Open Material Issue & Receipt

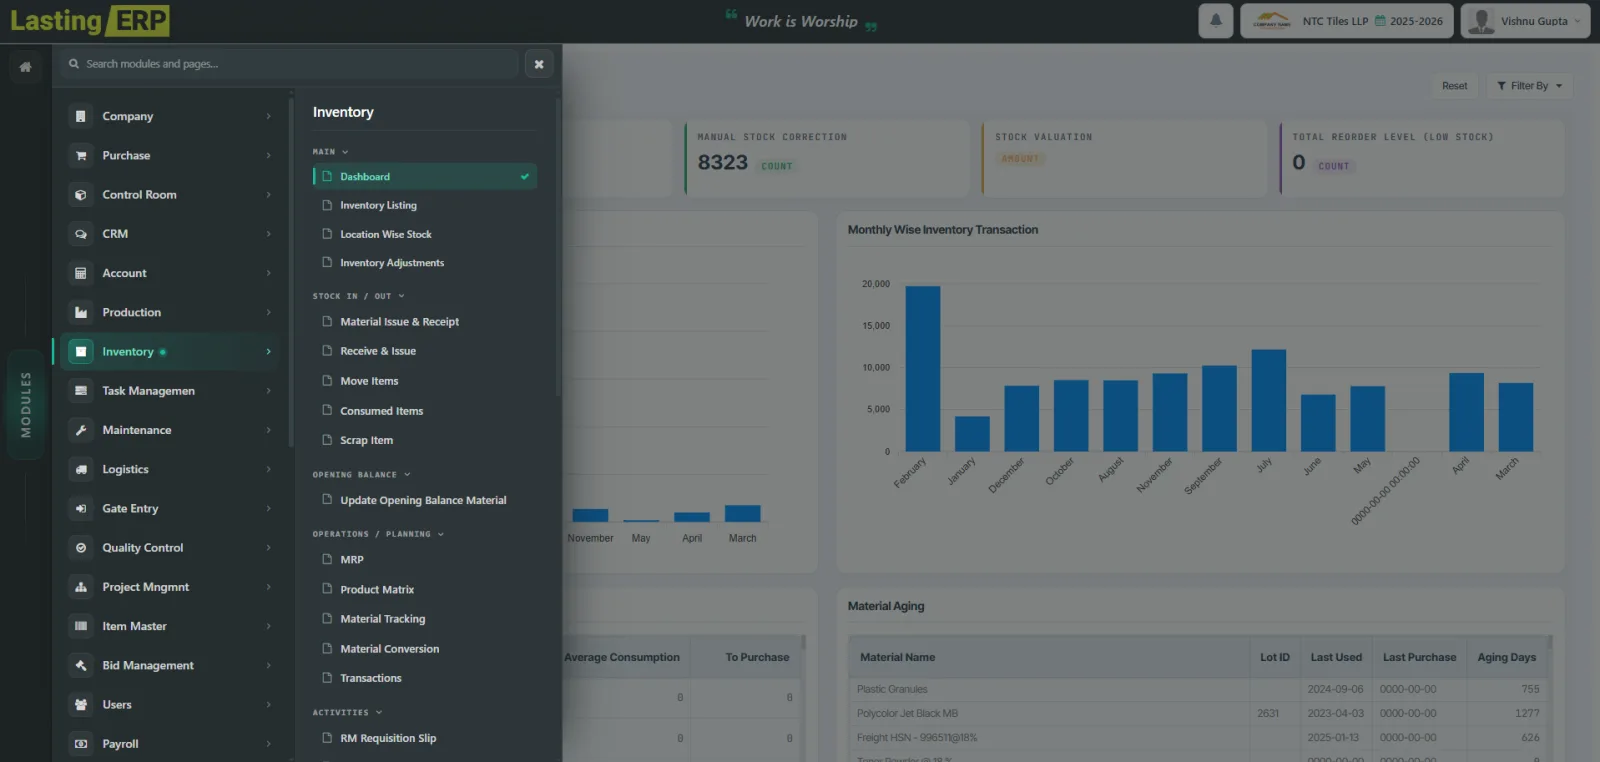point(399,322)
